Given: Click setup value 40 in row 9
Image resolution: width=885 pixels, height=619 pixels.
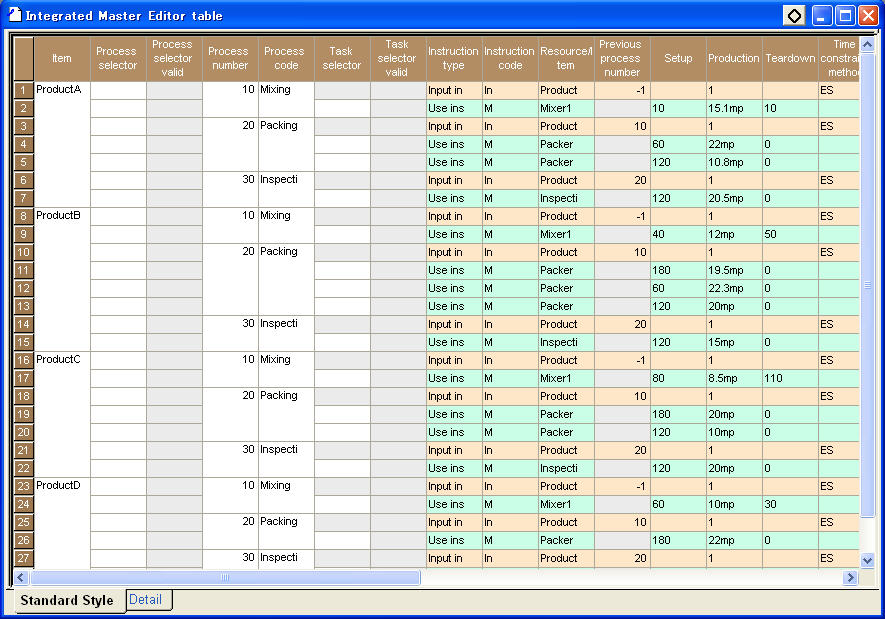Looking at the screenshot, I should click(x=678, y=234).
